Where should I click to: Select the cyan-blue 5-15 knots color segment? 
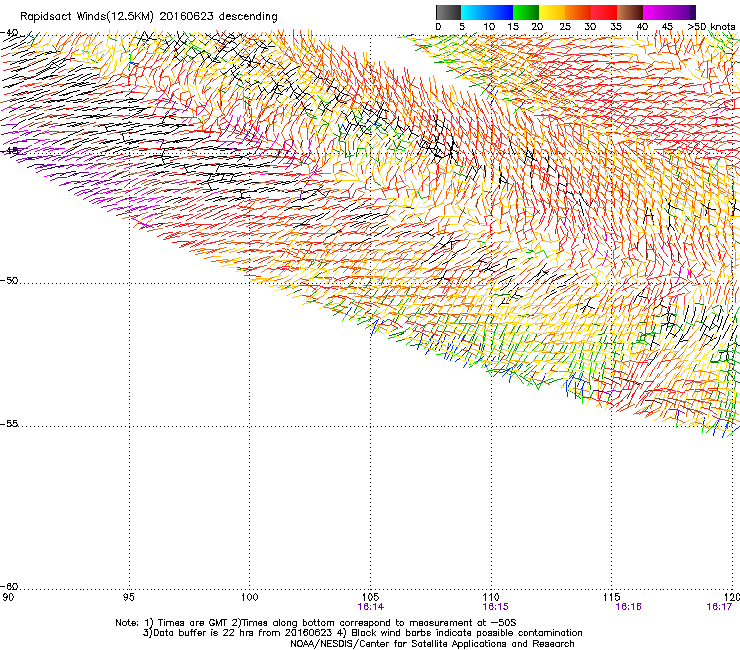487,12
